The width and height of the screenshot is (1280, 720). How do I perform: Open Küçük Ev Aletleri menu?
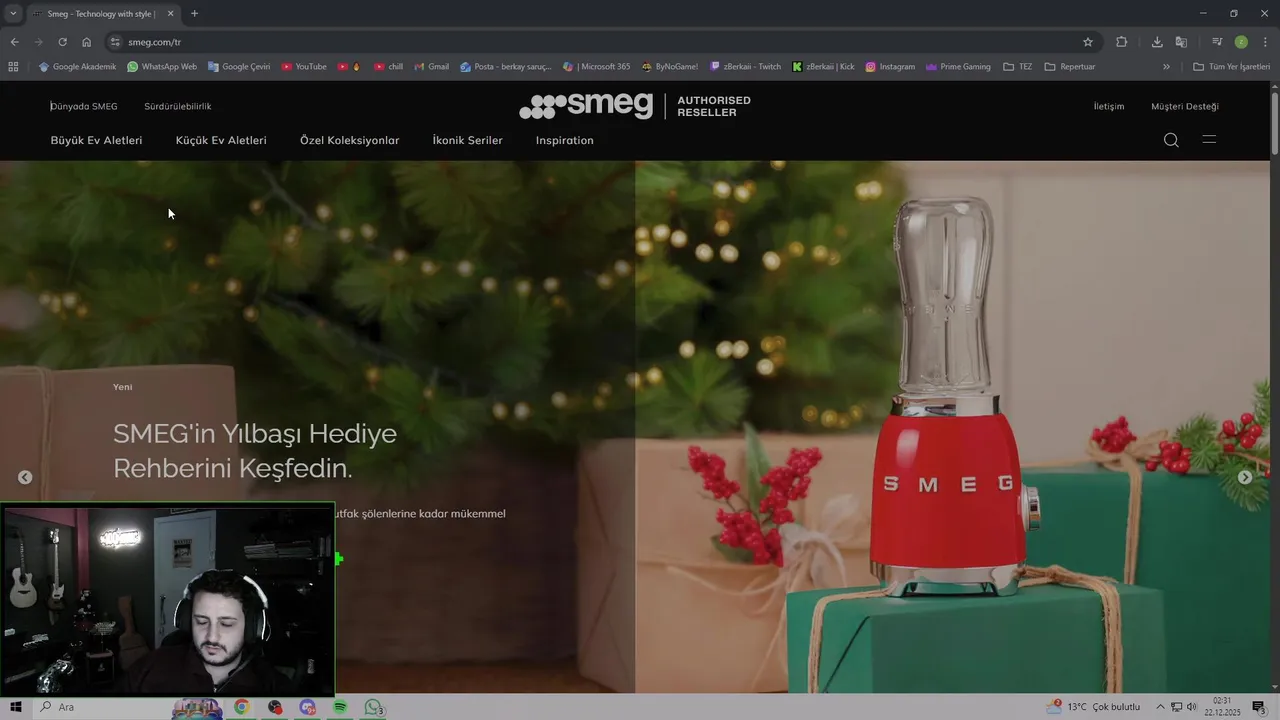(x=221, y=140)
